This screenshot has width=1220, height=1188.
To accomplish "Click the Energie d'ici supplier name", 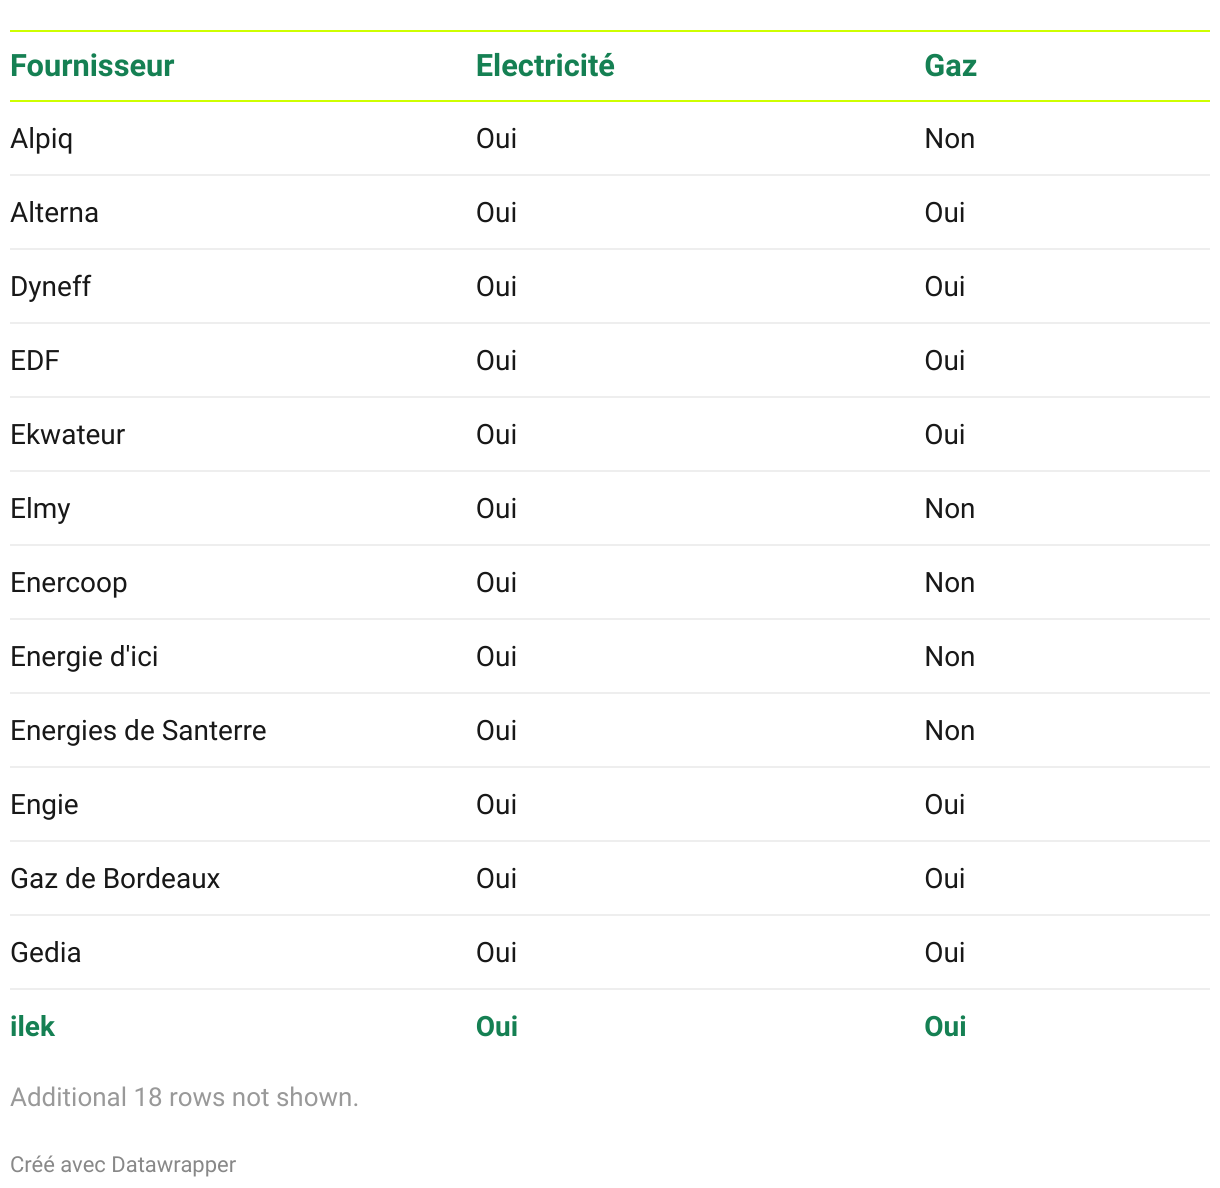I will (x=84, y=657).
